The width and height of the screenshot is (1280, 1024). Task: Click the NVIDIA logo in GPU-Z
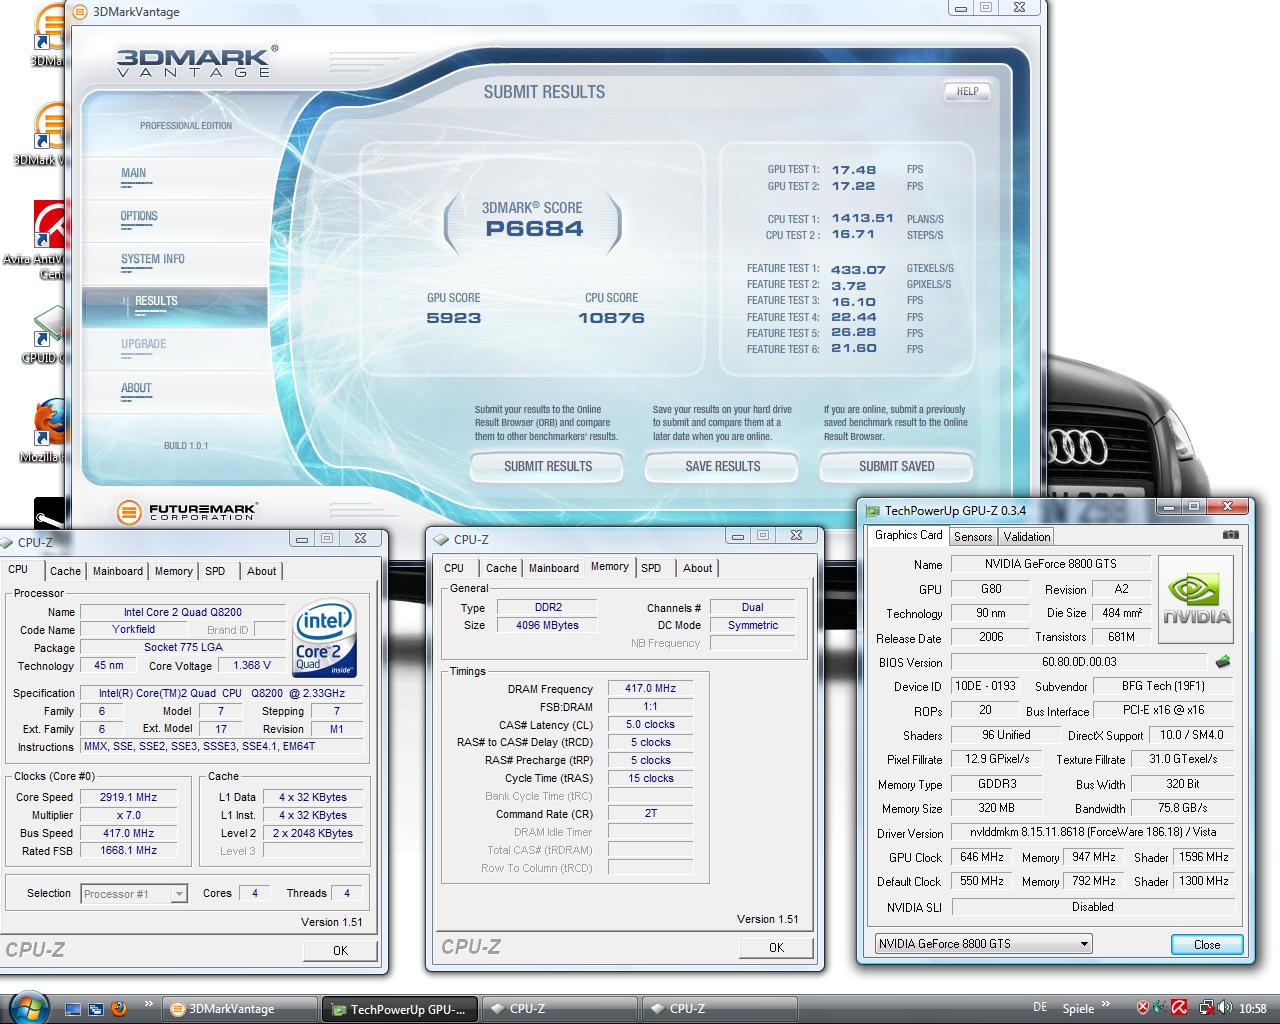point(1196,599)
